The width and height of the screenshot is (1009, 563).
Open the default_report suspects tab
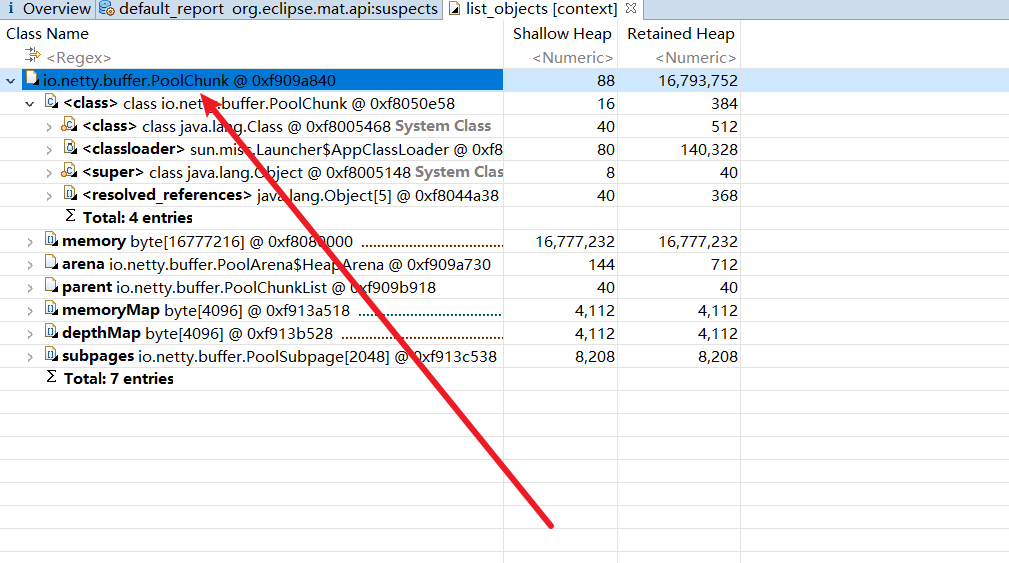270,9
